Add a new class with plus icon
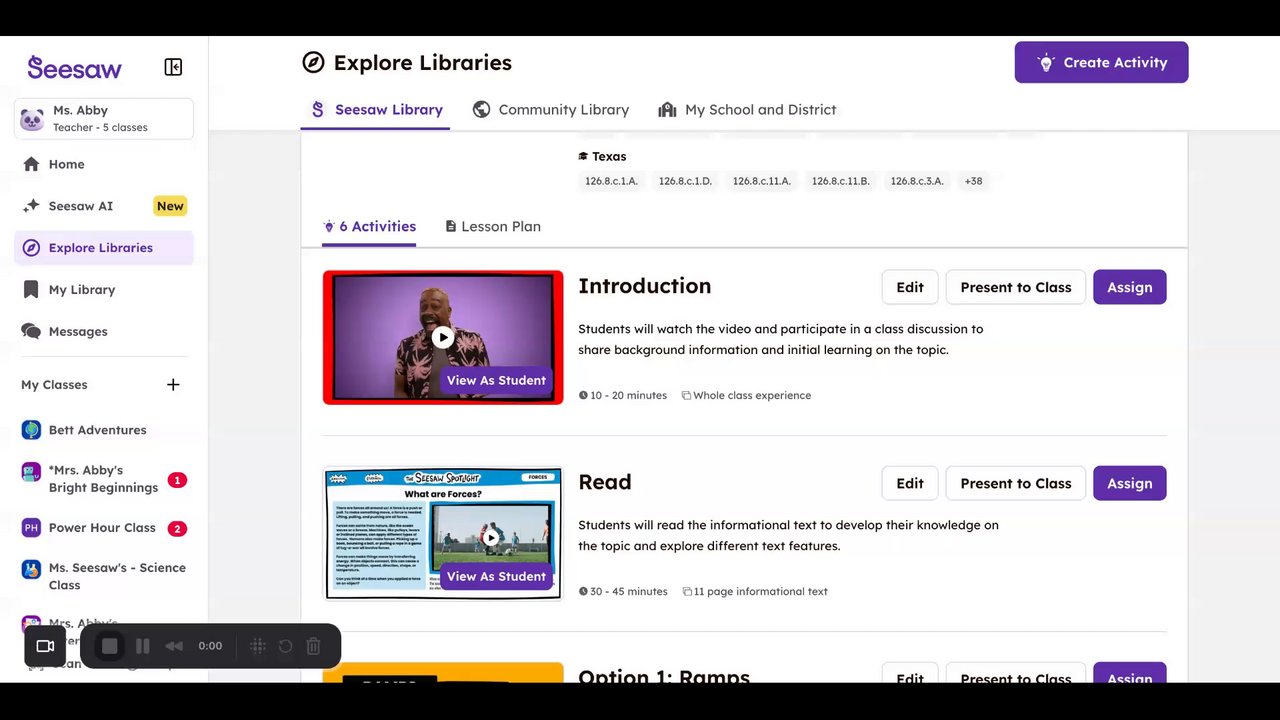Screen dimensions: 1280x720 pos(173,385)
